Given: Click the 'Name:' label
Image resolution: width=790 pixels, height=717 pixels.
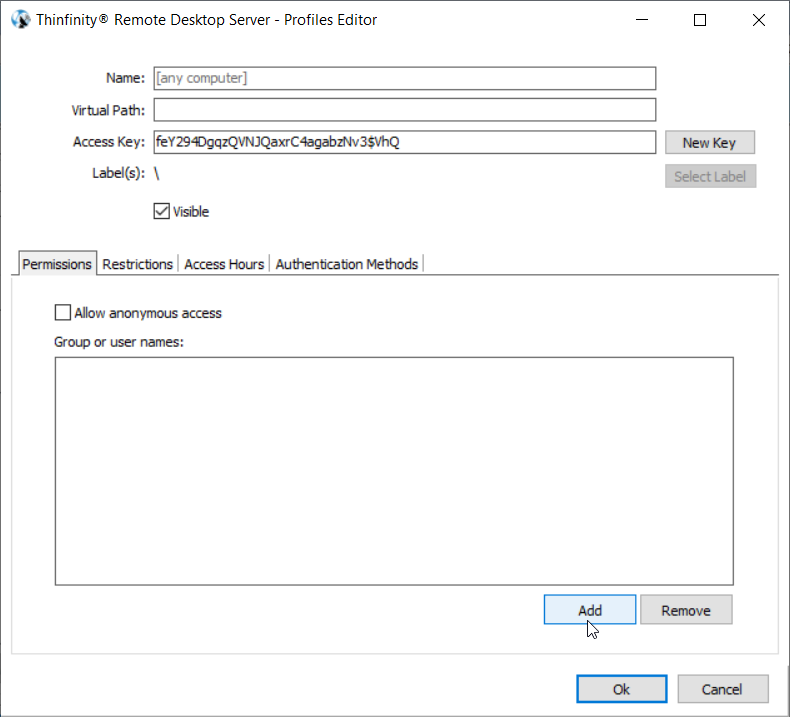Looking at the screenshot, I should pyautogui.click(x=125, y=78).
